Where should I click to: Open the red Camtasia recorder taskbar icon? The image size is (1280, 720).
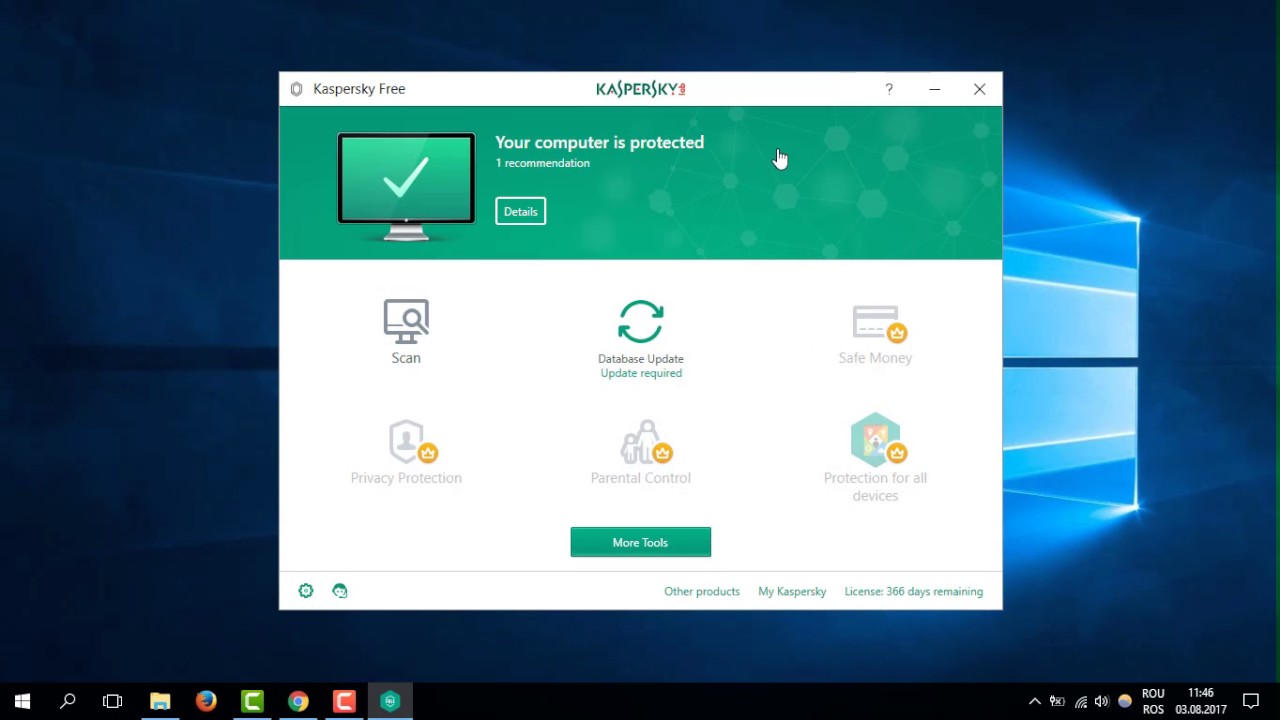(344, 701)
